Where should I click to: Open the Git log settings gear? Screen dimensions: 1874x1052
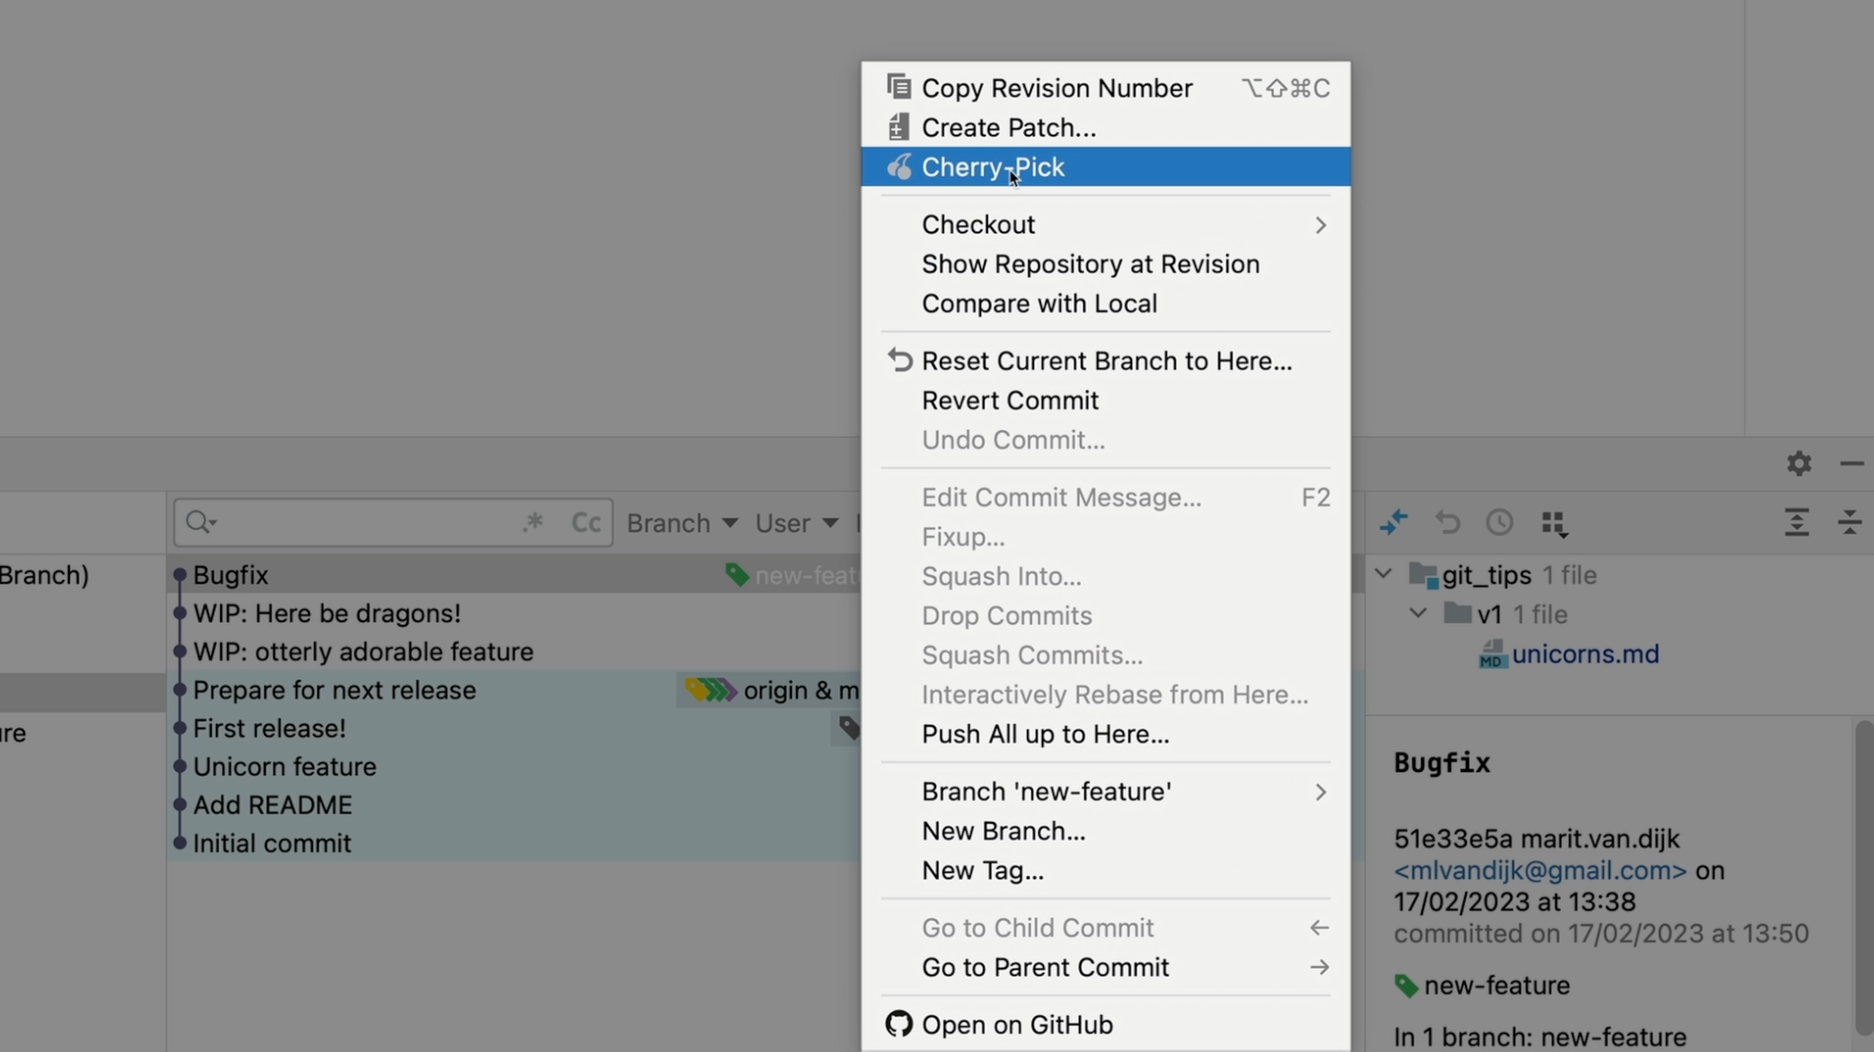click(x=1798, y=463)
